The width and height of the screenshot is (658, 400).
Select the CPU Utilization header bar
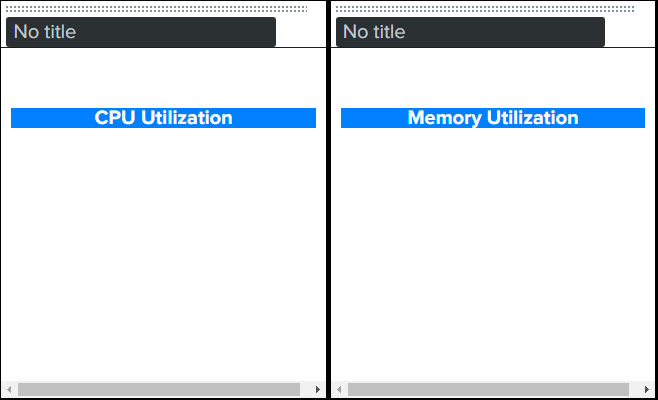pos(163,118)
